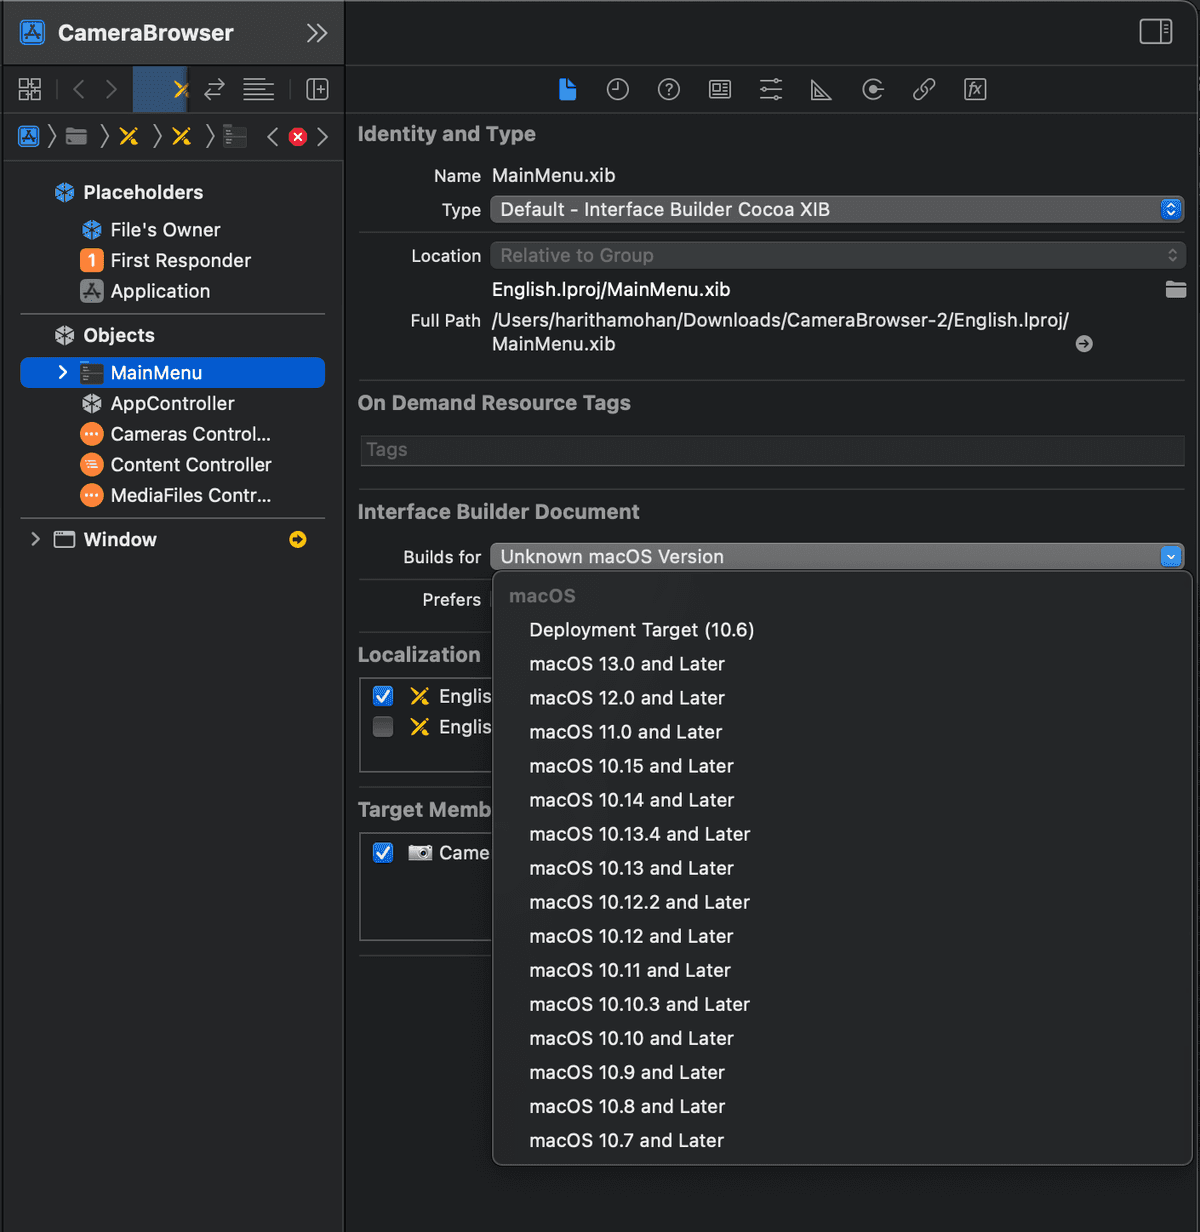Add an editor pane on the right
Viewport: 1200px width, 1232px height.
(x=317, y=90)
